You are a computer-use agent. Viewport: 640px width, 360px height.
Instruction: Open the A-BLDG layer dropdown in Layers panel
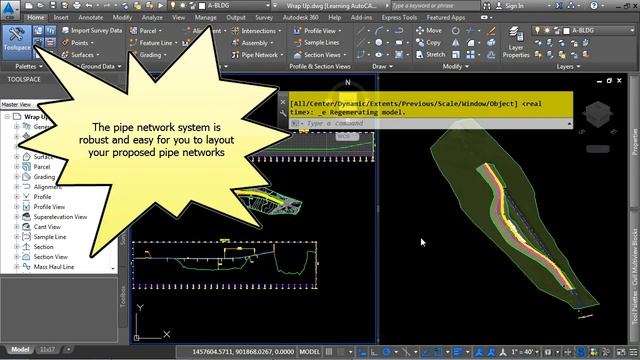click(x=632, y=31)
